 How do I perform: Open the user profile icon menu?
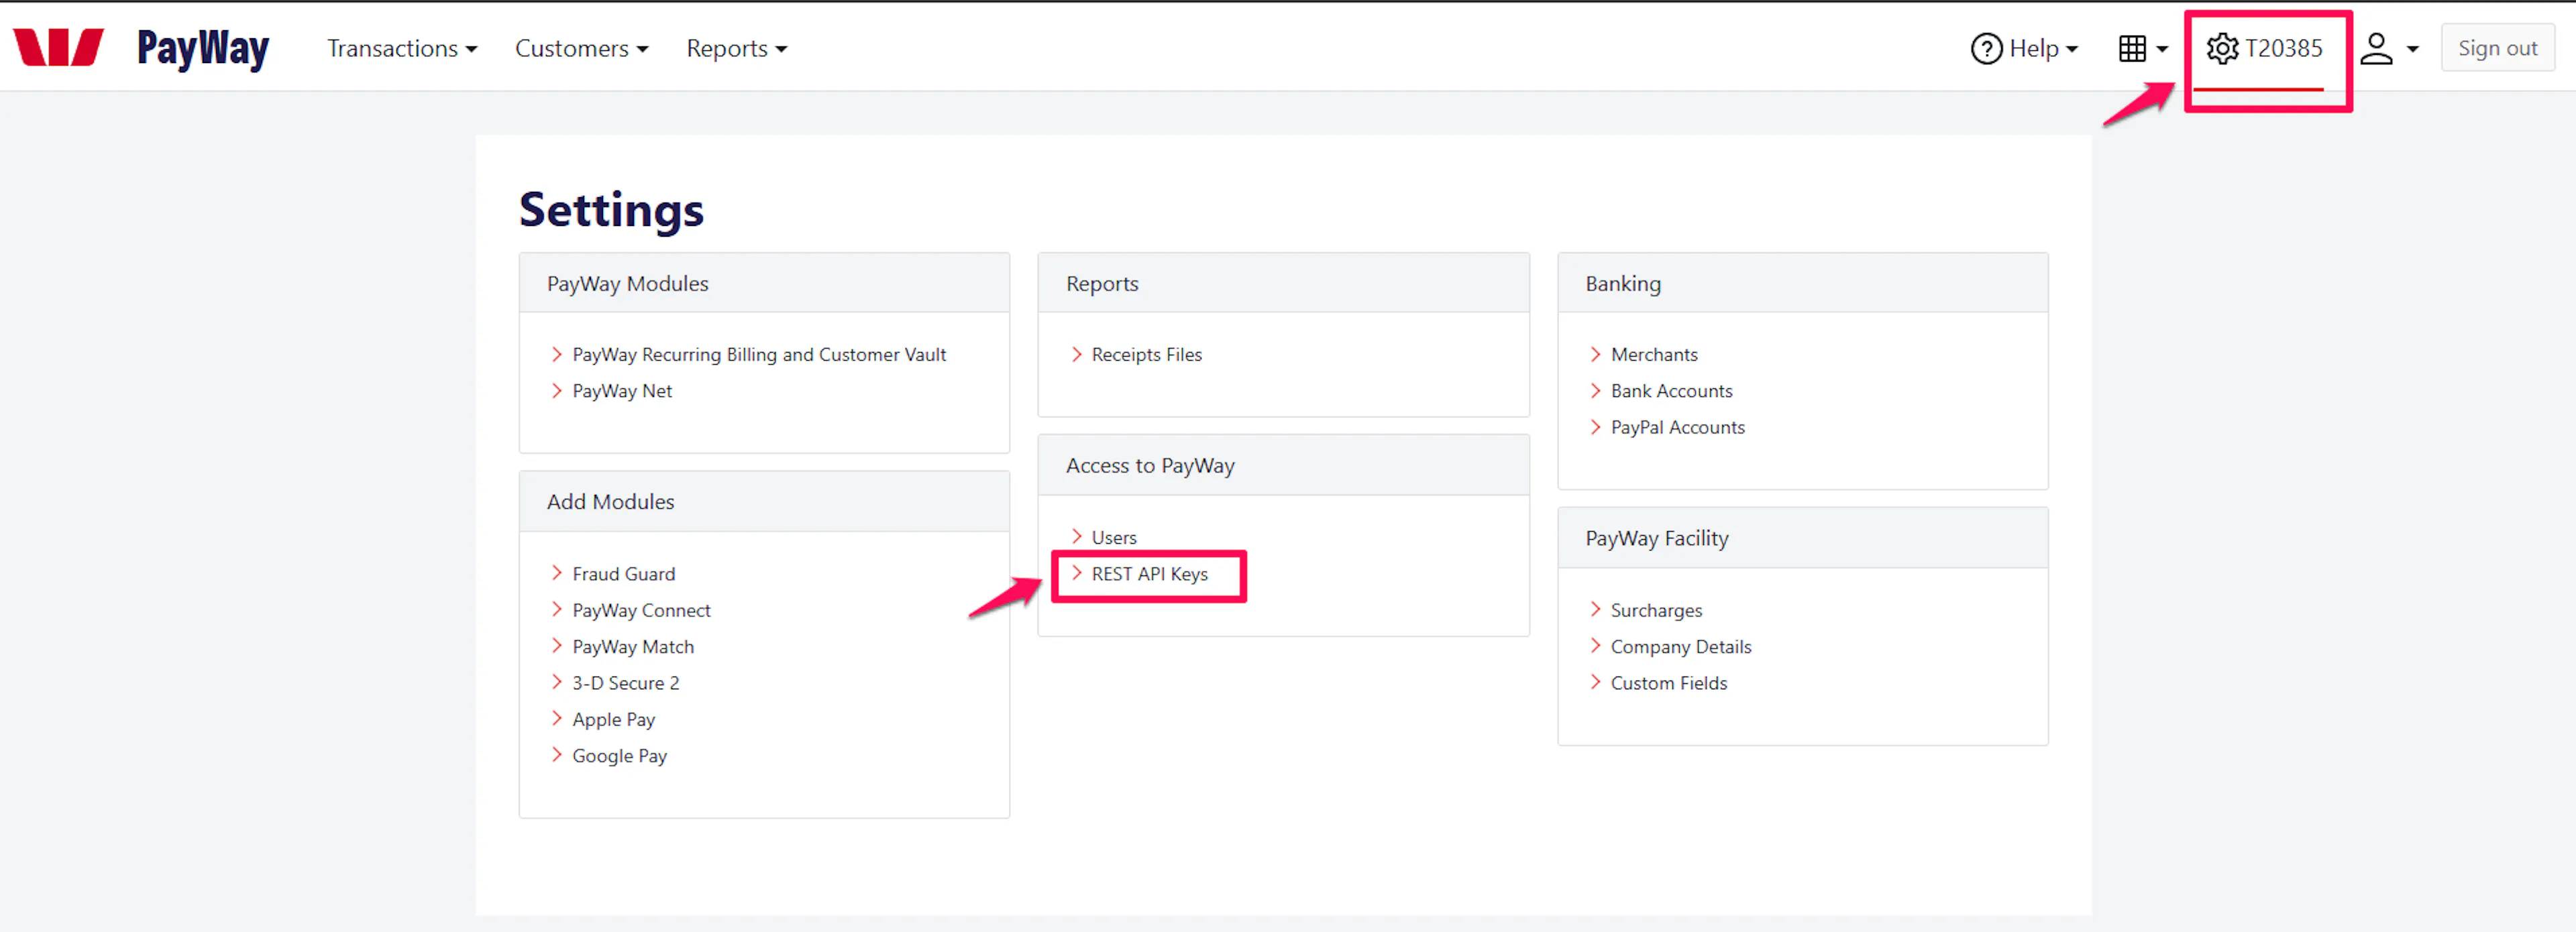2376,48
